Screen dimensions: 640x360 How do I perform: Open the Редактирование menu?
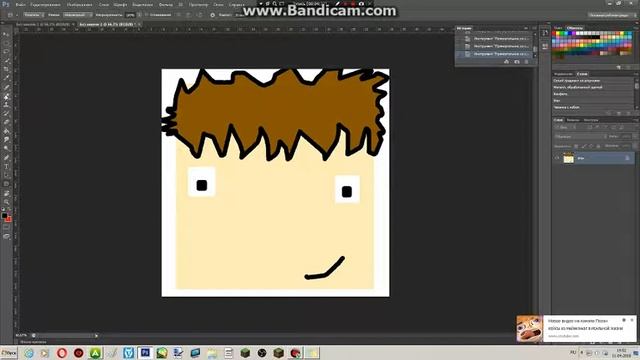click(x=46, y=4)
